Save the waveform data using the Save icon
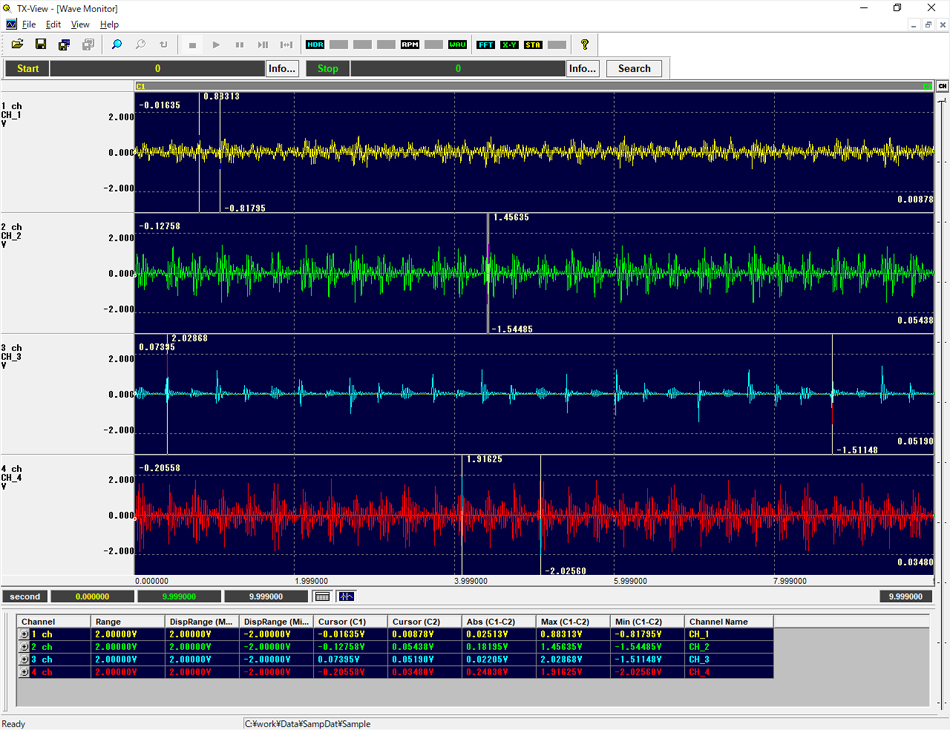The image size is (950, 730). point(41,44)
